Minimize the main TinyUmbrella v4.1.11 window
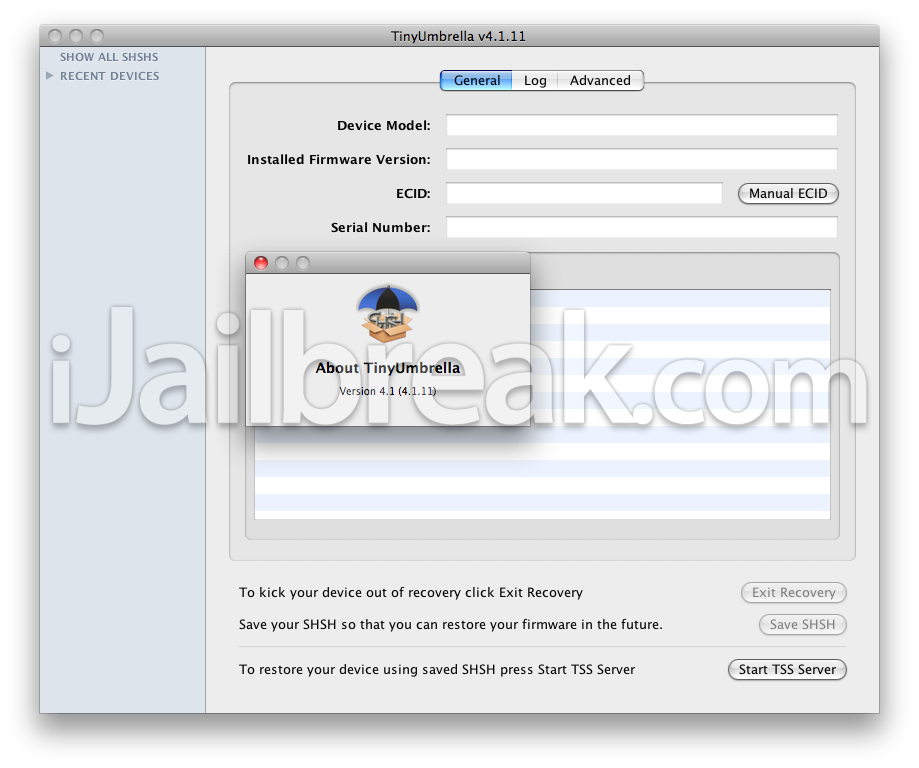Viewport: 919px width, 768px height. pyautogui.click(x=76, y=36)
